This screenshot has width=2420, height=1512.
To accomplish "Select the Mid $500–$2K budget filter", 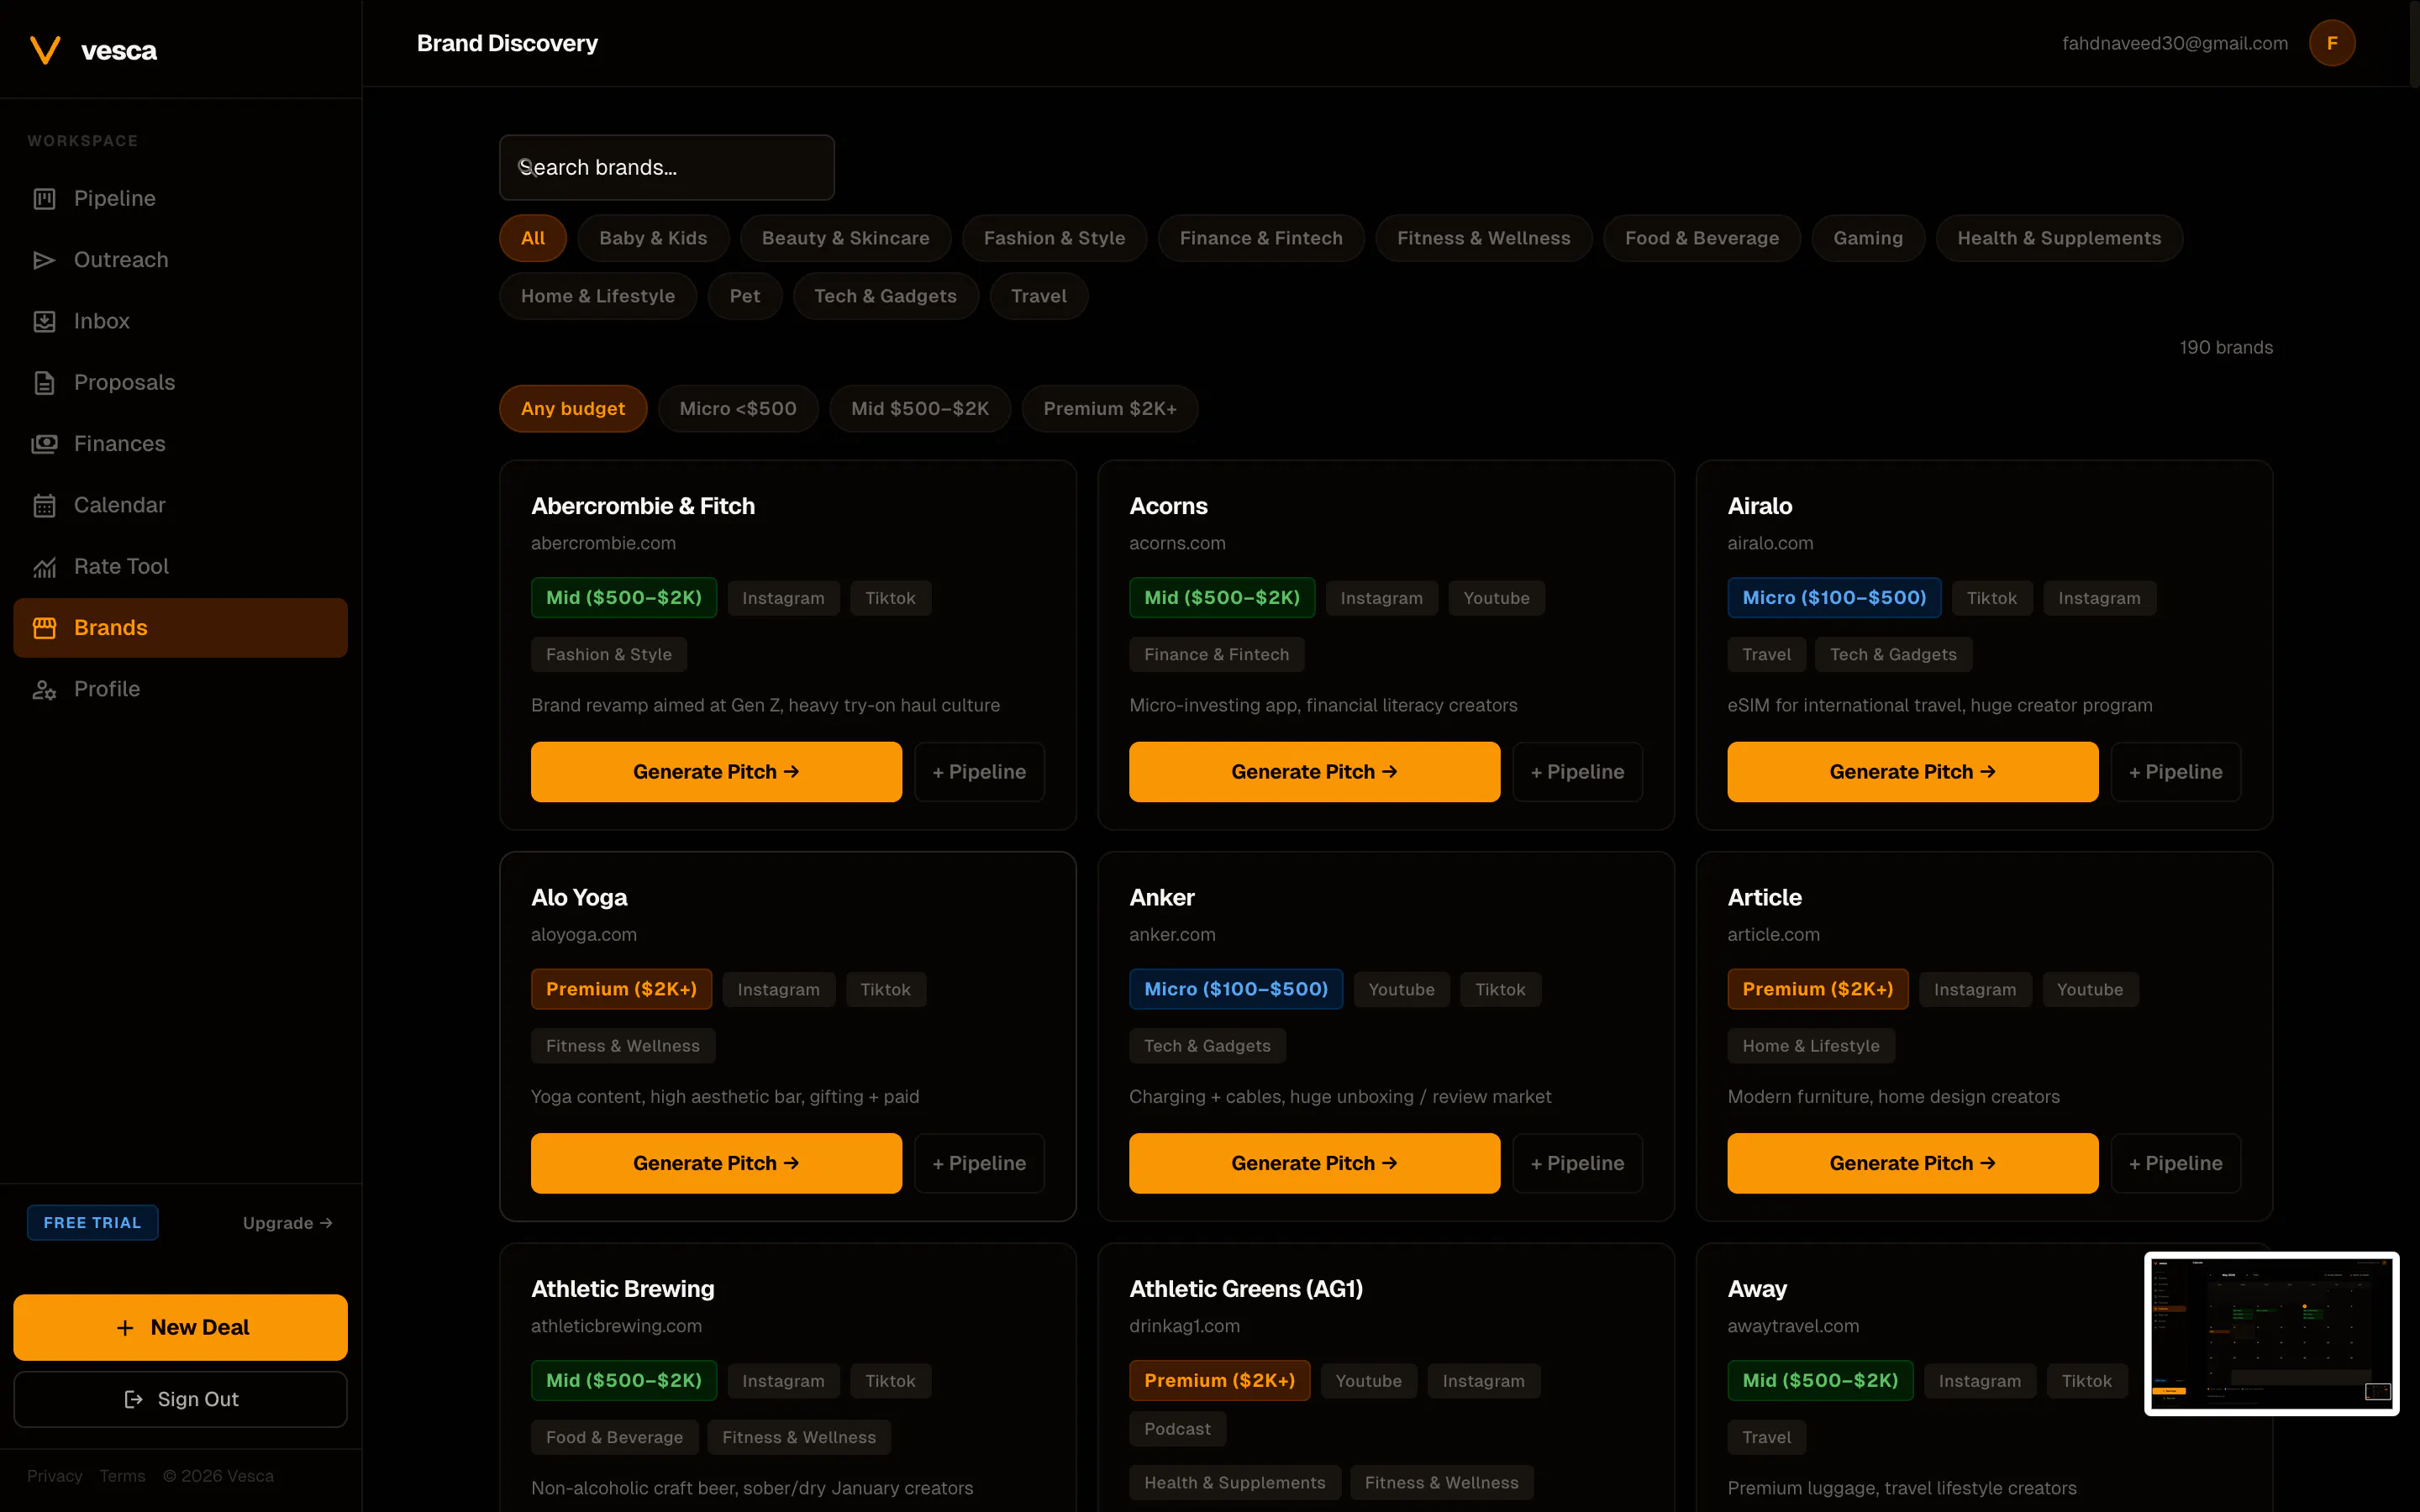I will tap(920, 409).
